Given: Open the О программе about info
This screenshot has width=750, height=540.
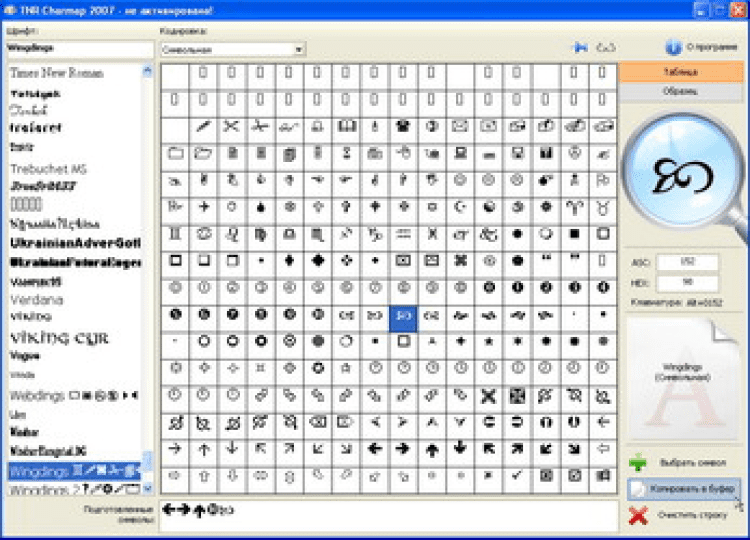Looking at the screenshot, I should point(701,47).
